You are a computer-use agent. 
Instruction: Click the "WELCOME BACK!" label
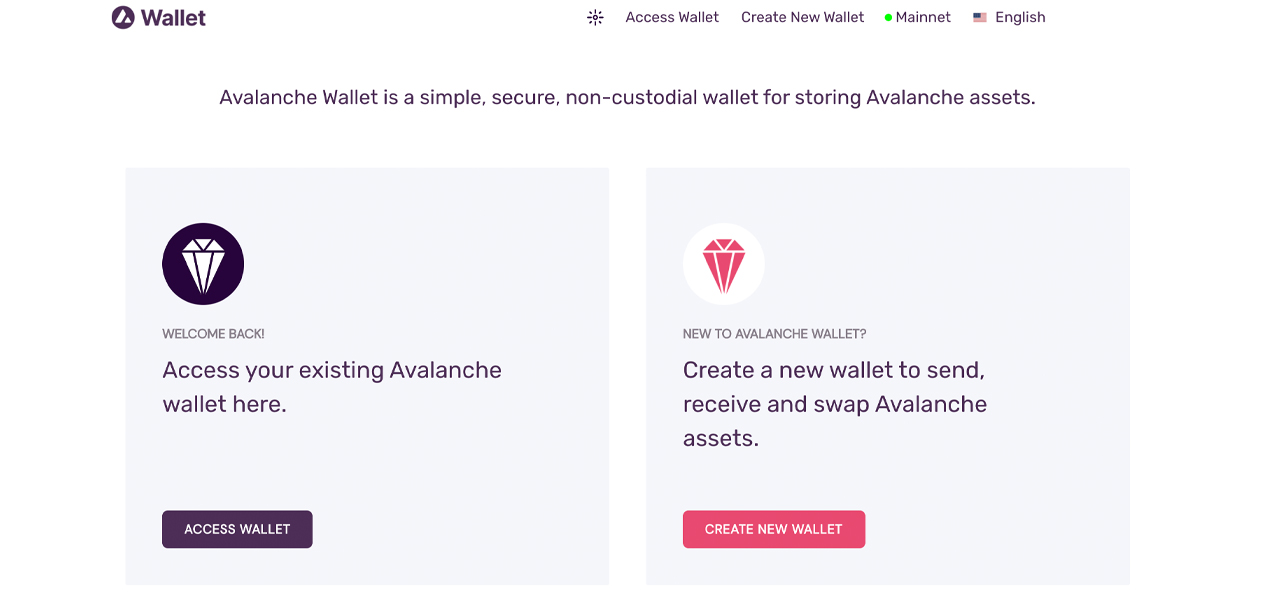coord(213,334)
